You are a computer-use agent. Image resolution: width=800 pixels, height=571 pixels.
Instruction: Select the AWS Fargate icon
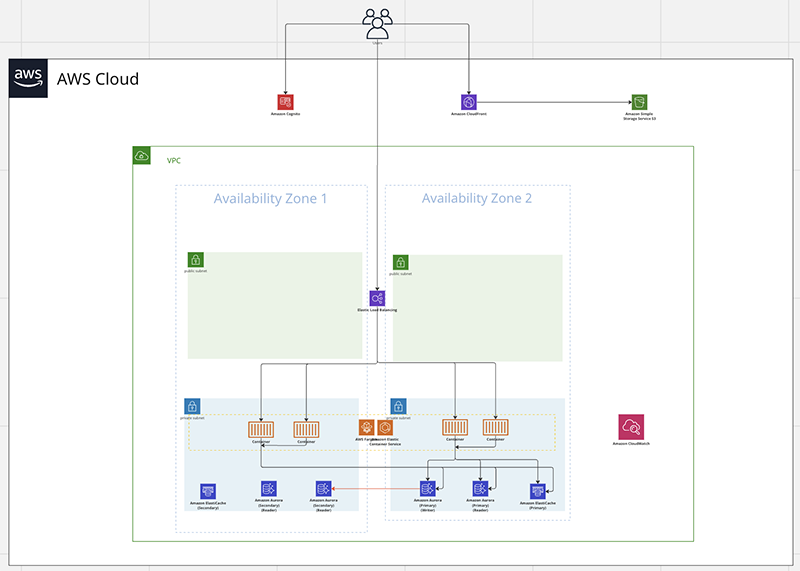[366, 428]
